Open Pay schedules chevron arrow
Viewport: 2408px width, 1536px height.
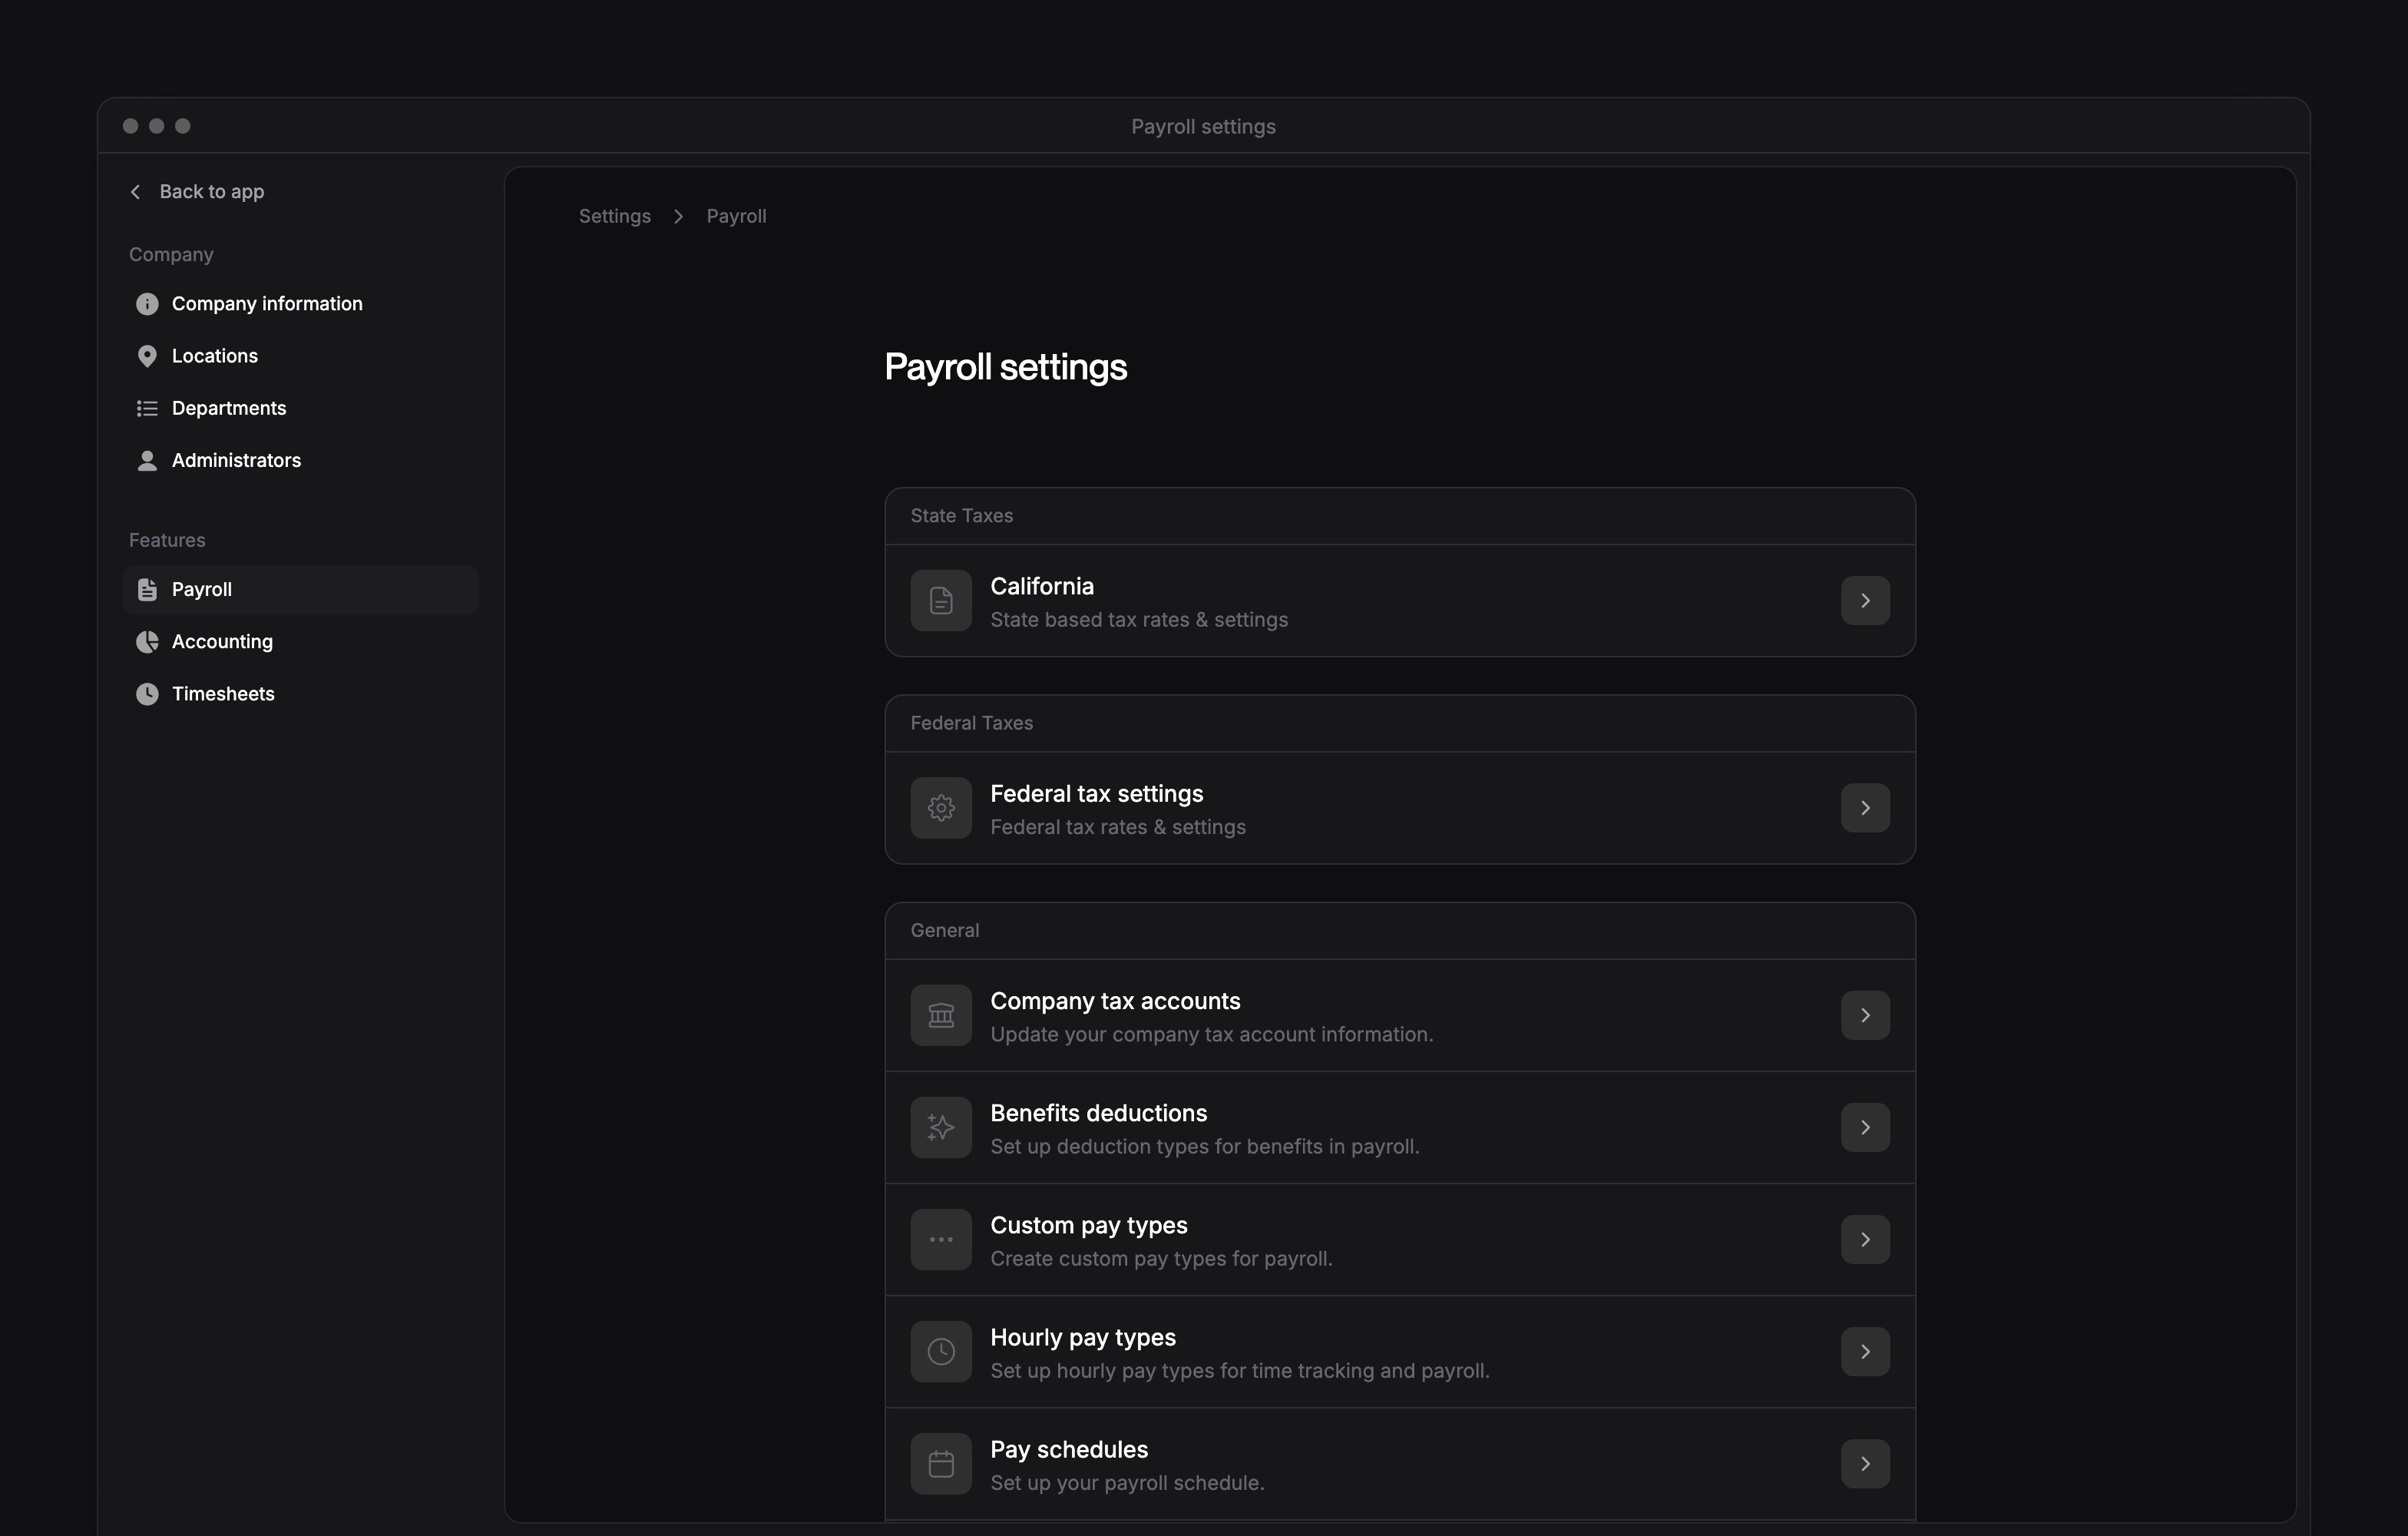pyautogui.click(x=1865, y=1464)
